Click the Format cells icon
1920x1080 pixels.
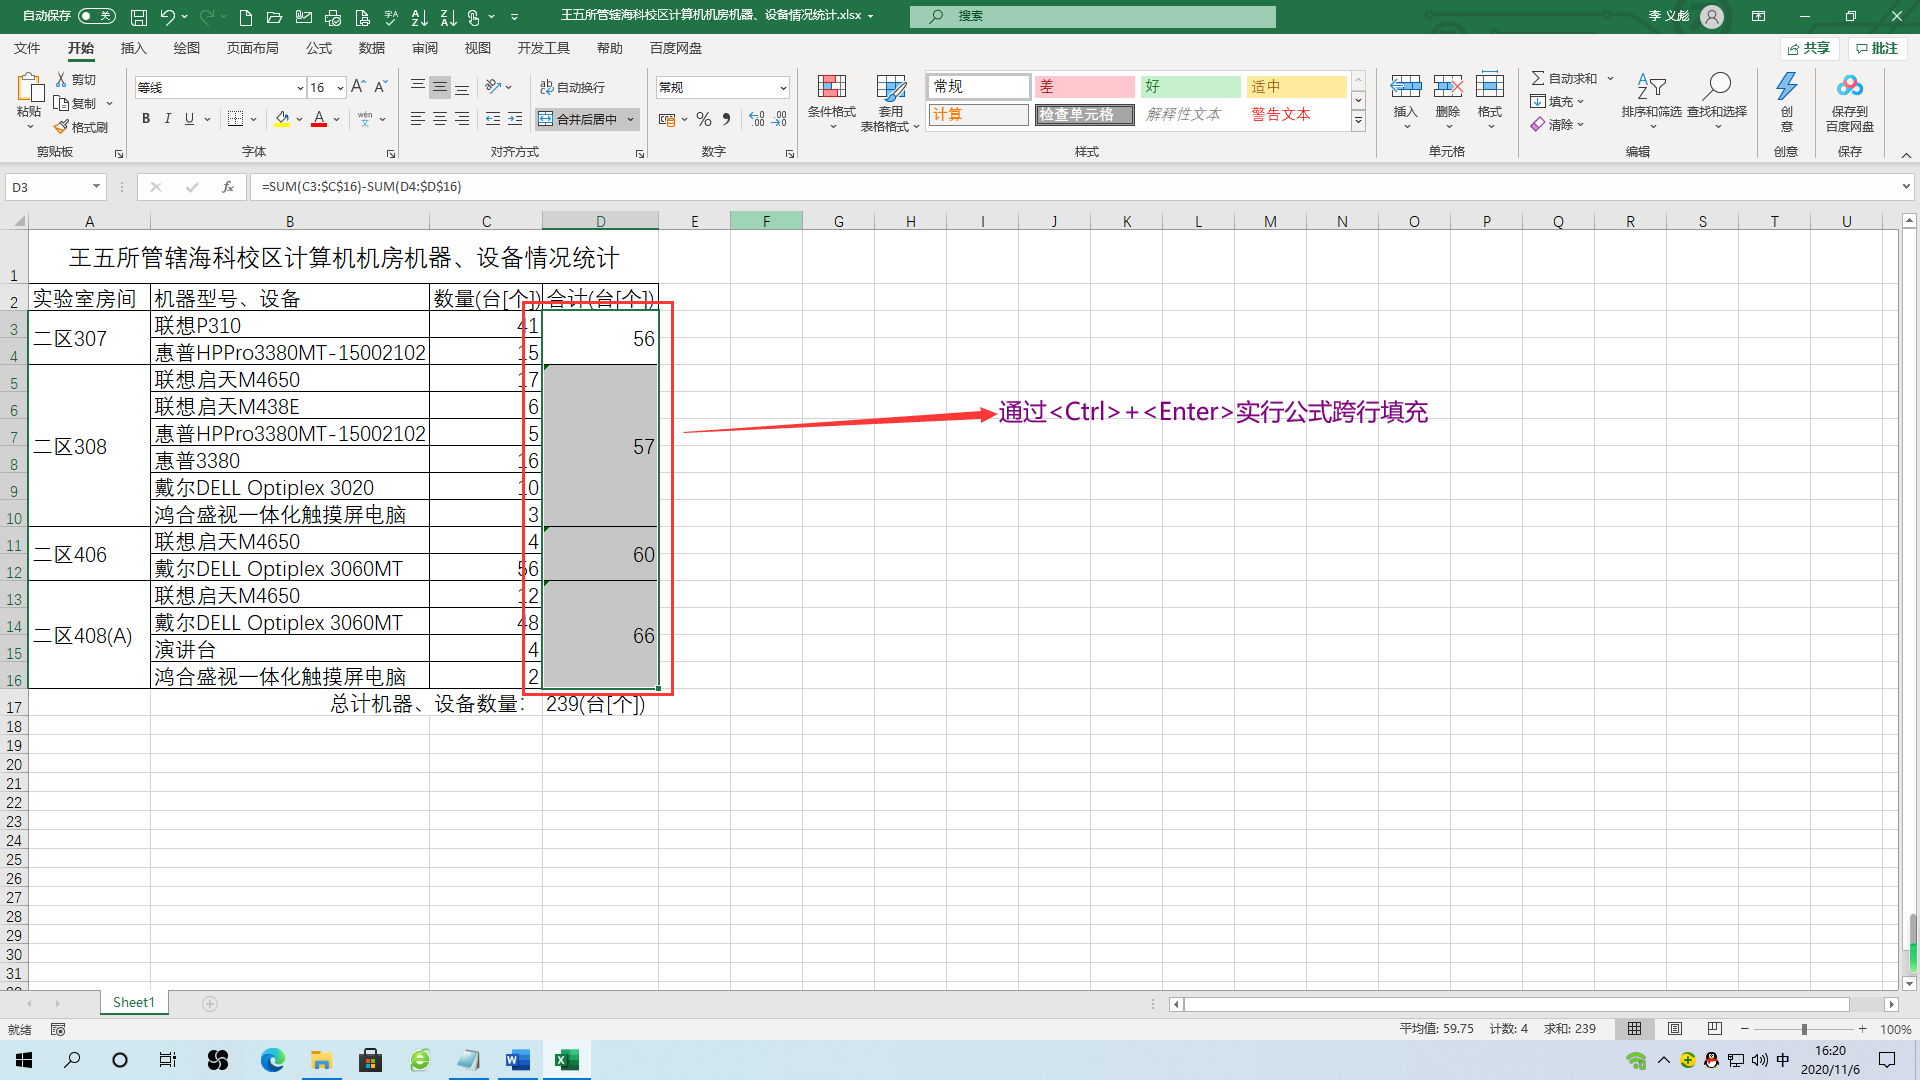[x=1490, y=86]
